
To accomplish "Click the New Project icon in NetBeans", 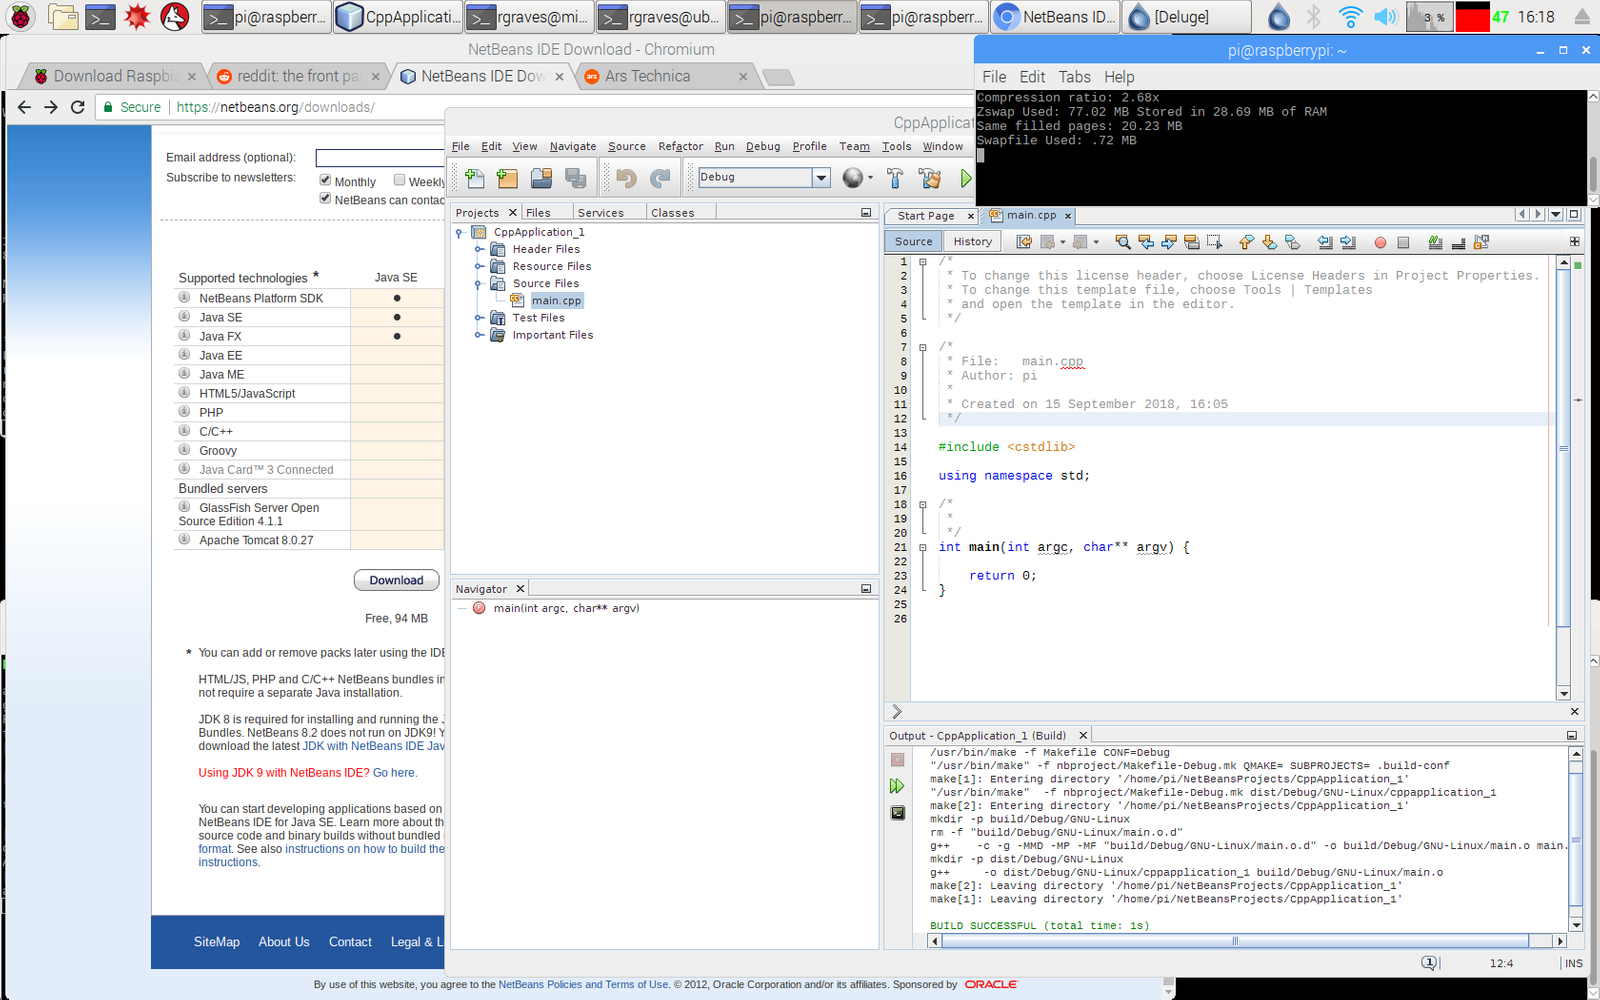I will pyautogui.click(x=508, y=178).
